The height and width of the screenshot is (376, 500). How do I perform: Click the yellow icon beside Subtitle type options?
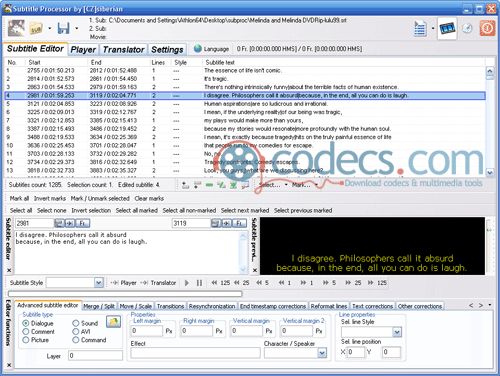coord(114,322)
